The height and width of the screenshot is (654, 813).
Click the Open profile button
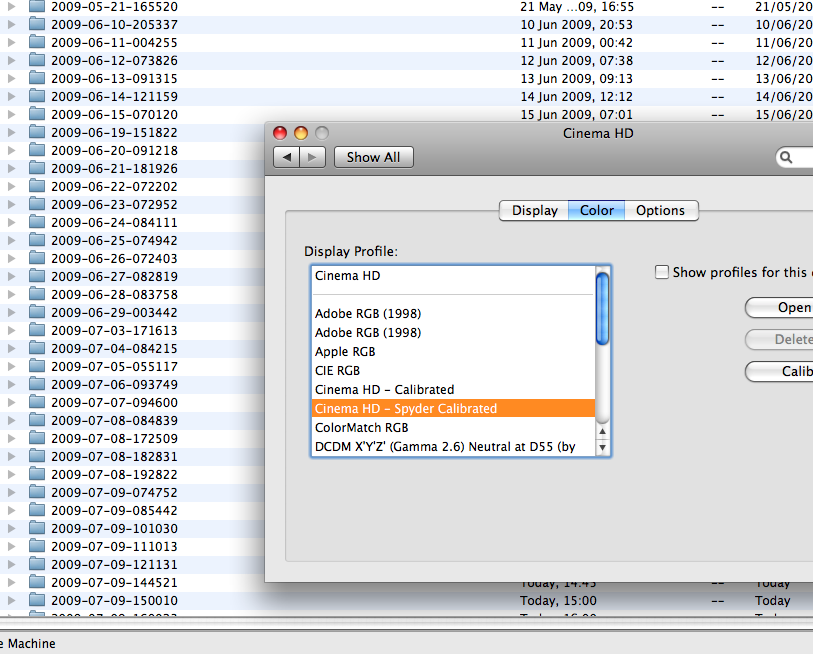[x=779, y=308]
